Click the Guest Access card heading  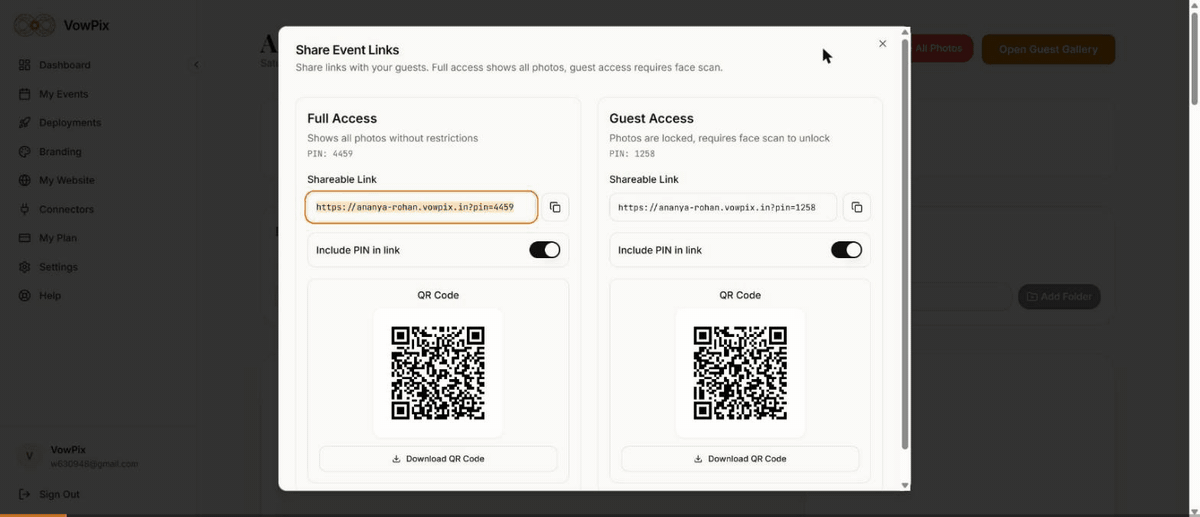[651, 118]
